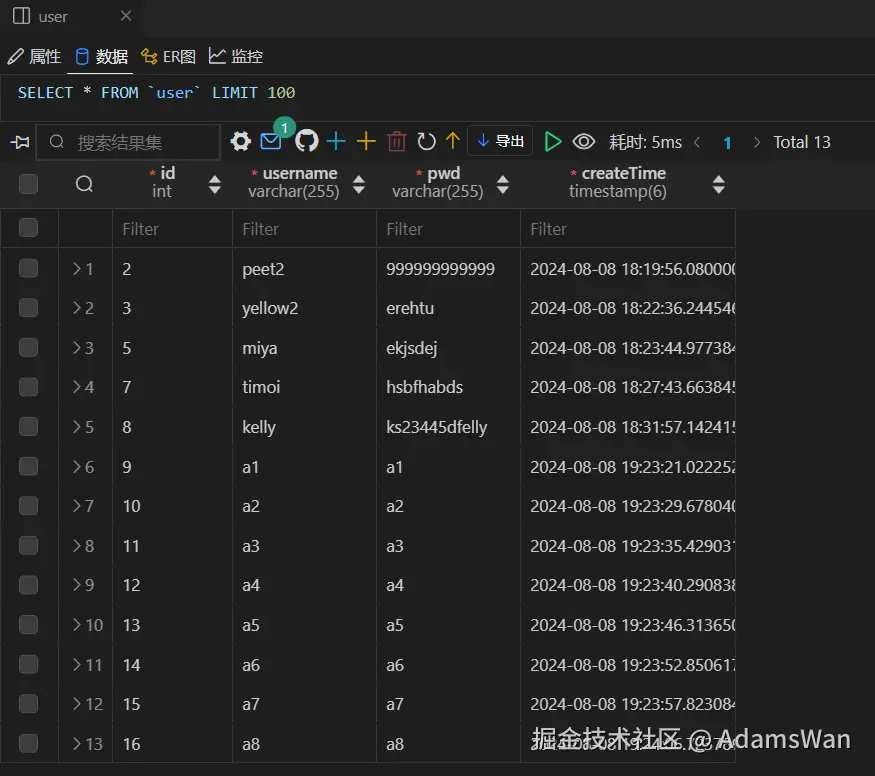Click the 'Total 13' count label
The height and width of the screenshot is (776, 875).
tap(801, 142)
